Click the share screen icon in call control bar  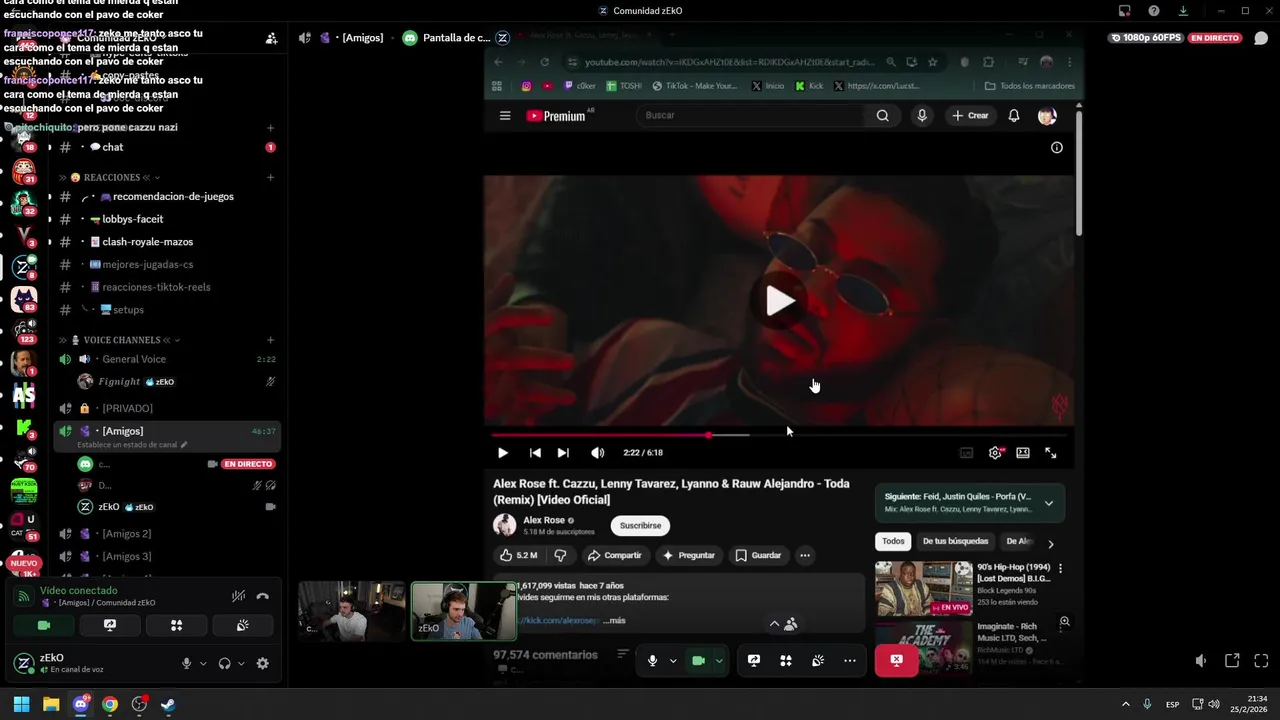(754, 661)
